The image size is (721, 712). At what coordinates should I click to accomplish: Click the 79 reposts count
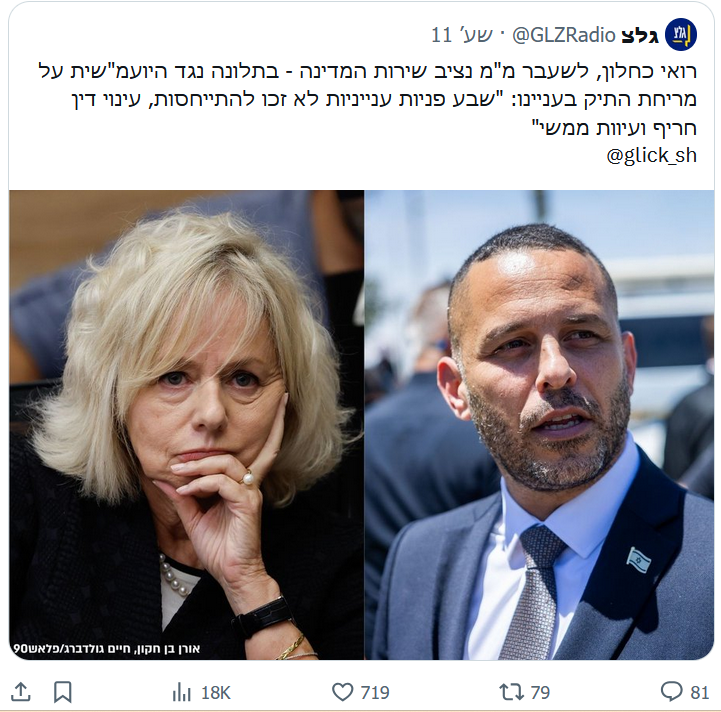[540, 692]
